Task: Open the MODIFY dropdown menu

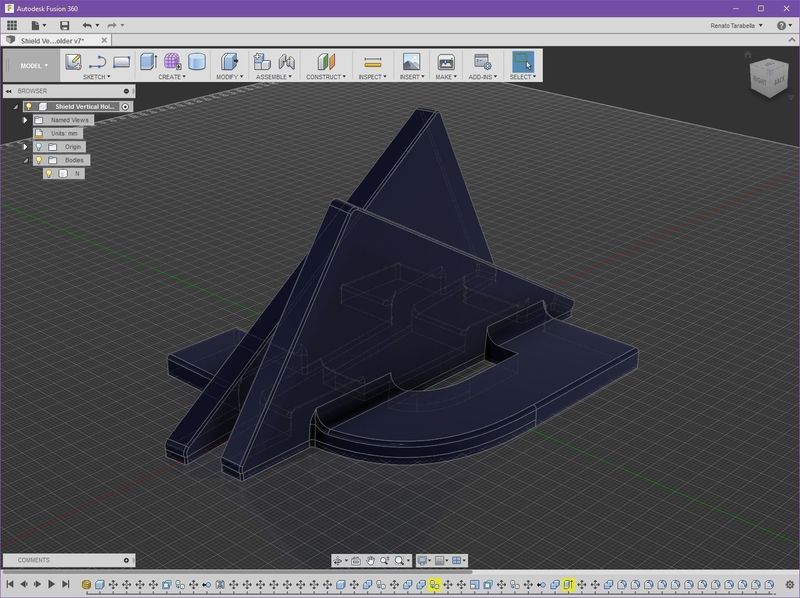Action: [x=230, y=77]
